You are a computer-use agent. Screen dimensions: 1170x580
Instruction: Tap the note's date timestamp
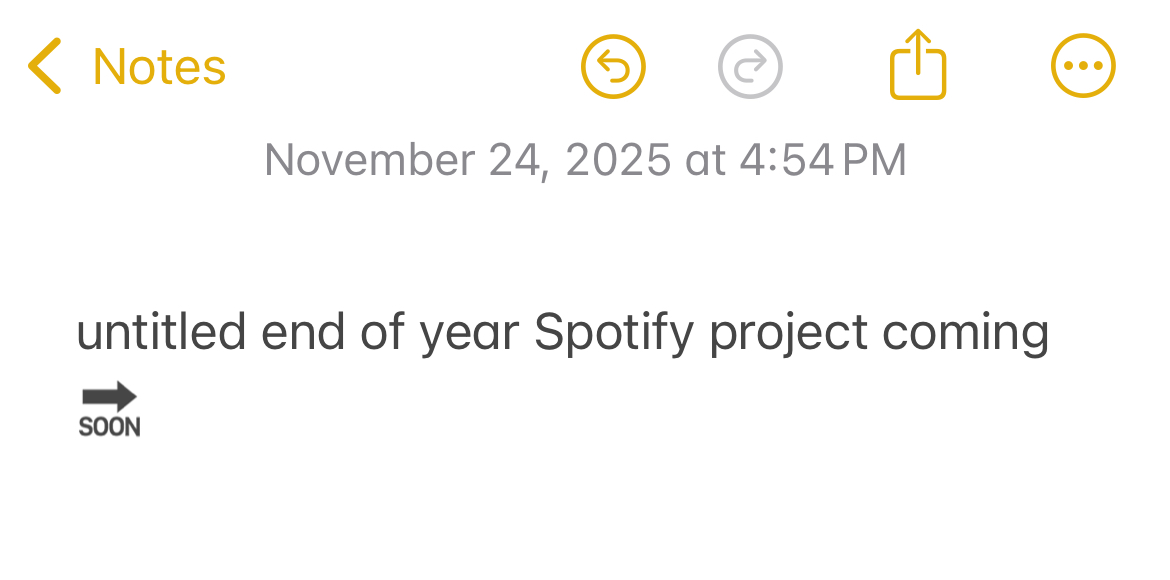585,160
